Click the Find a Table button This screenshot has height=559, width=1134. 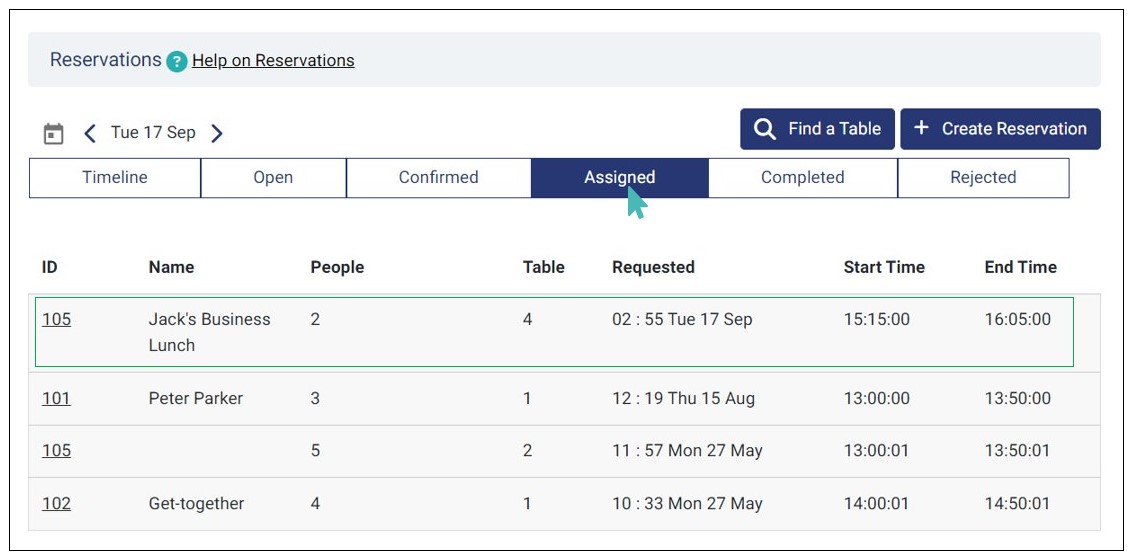[817, 129]
